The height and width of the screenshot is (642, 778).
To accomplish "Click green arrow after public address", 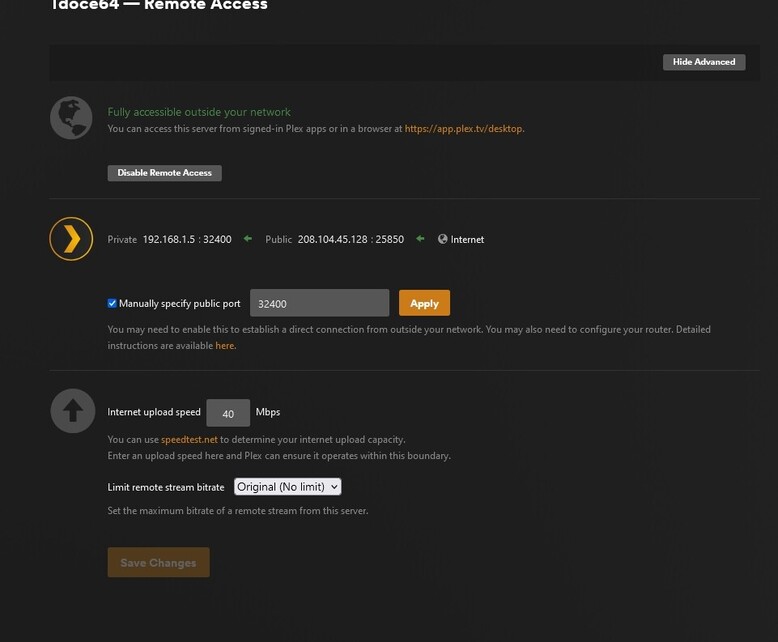I will click(420, 239).
